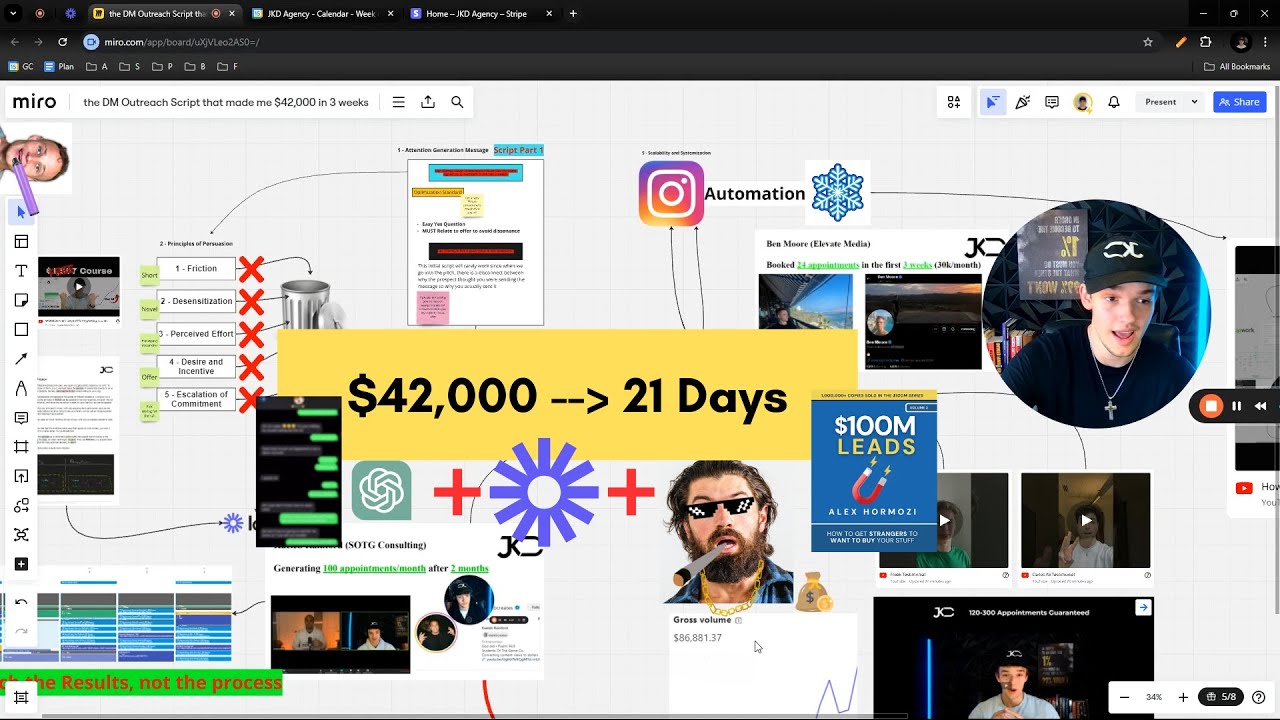Screen dimensions: 1280x720
Task: Click the '2 - Desensitization' box
Action: coord(196,301)
